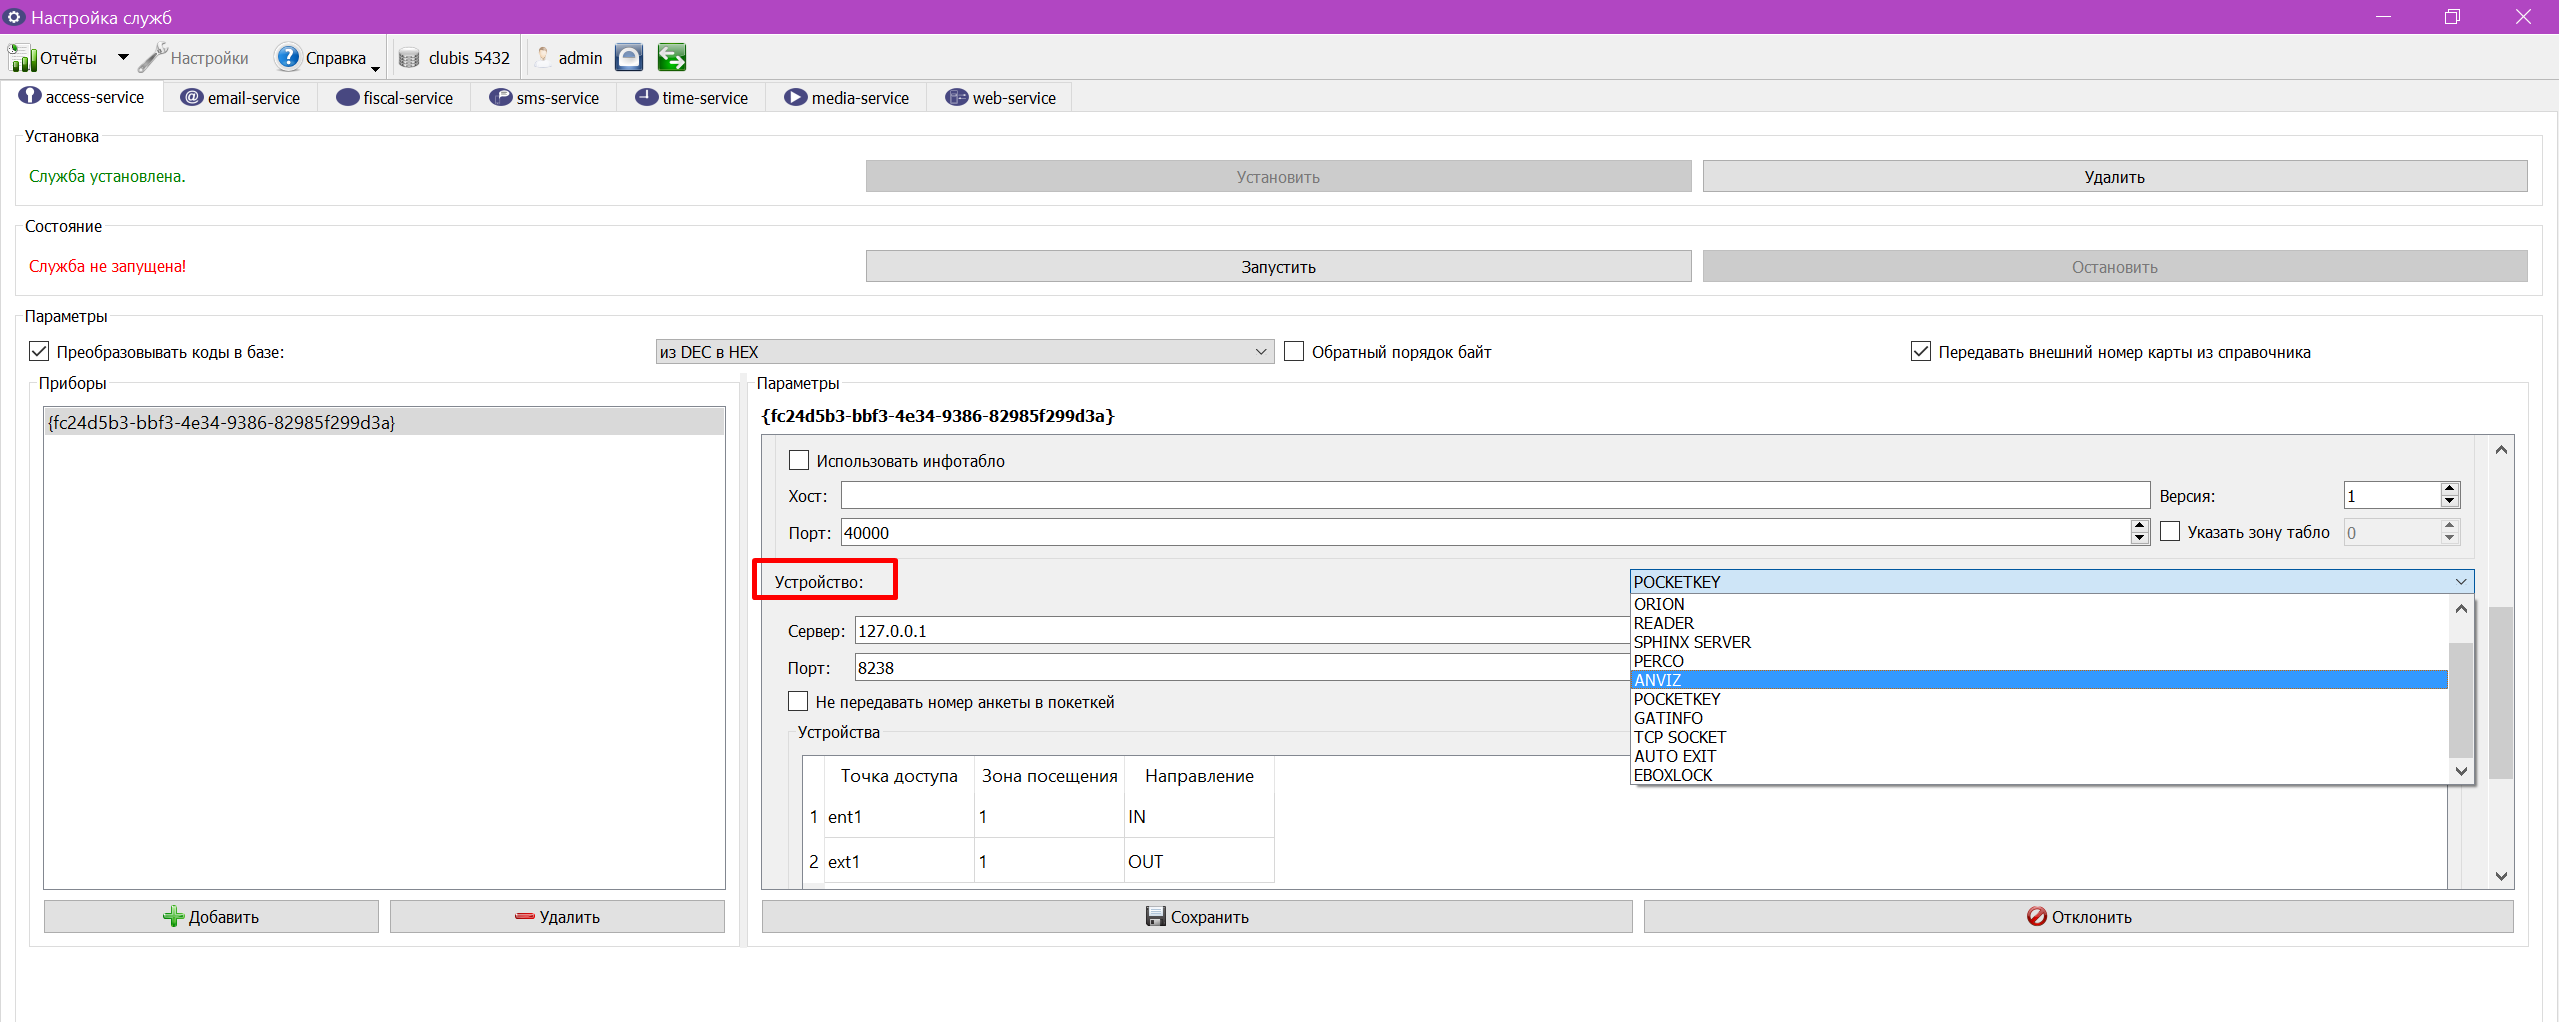Toggle Передавать внешний номер карты checkbox
Image resolution: width=2559 pixels, height=1022 pixels.
tap(1921, 352)
